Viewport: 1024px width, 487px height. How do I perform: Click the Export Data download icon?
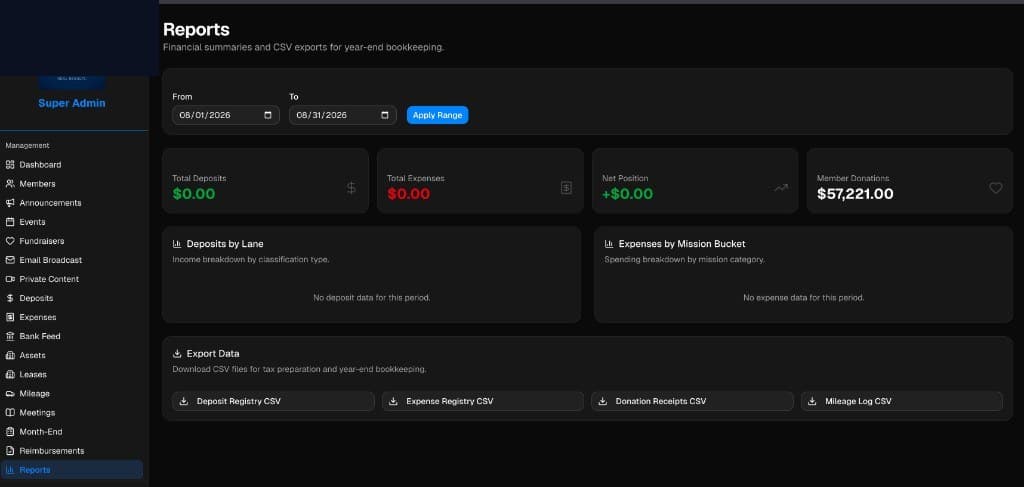[177, 353]
